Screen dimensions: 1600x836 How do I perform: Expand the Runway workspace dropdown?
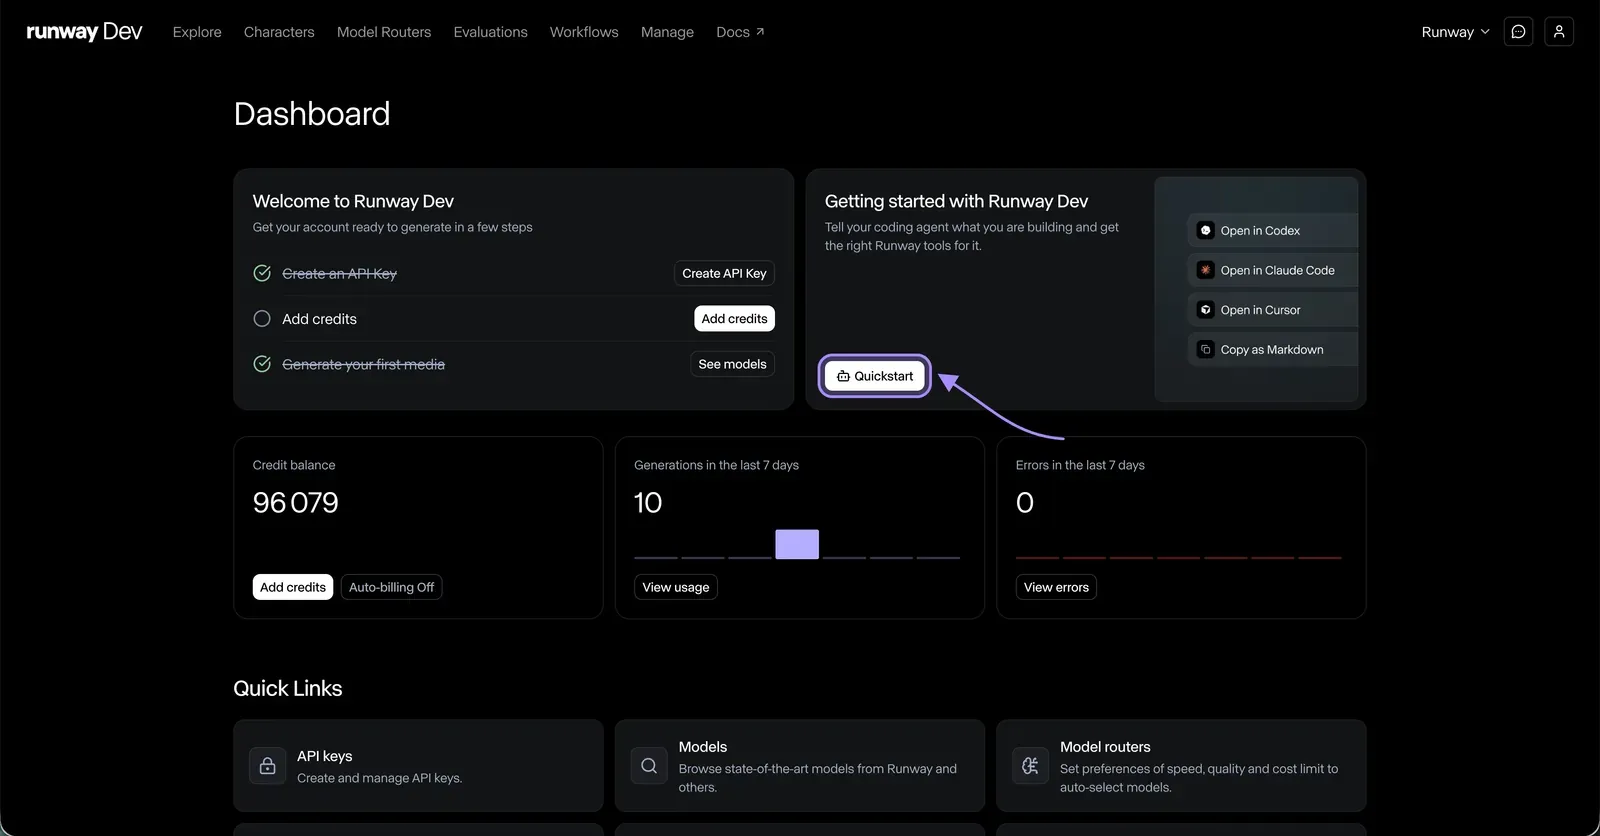click(1455, 32)
